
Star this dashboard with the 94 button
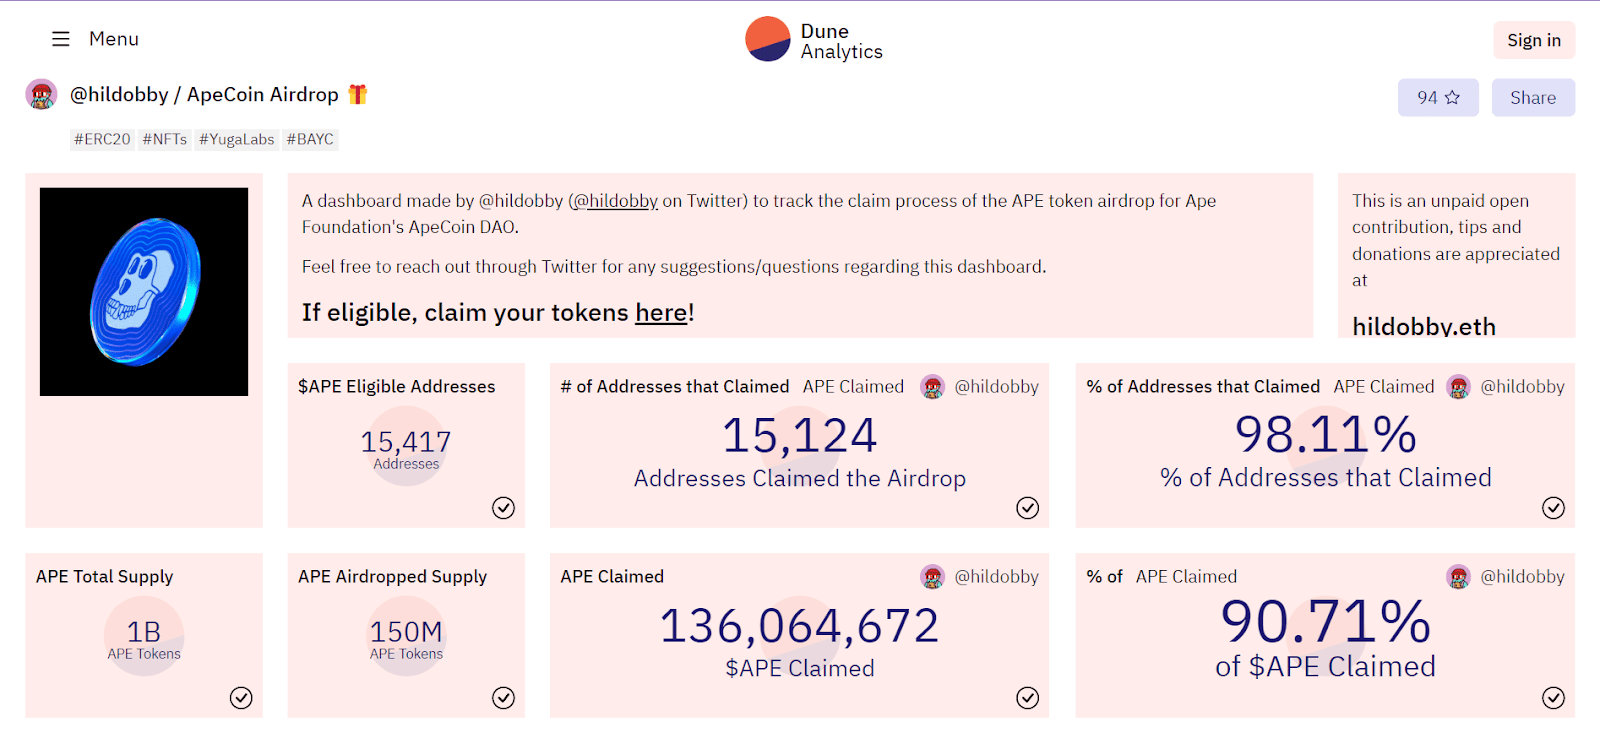(1438, 98)
